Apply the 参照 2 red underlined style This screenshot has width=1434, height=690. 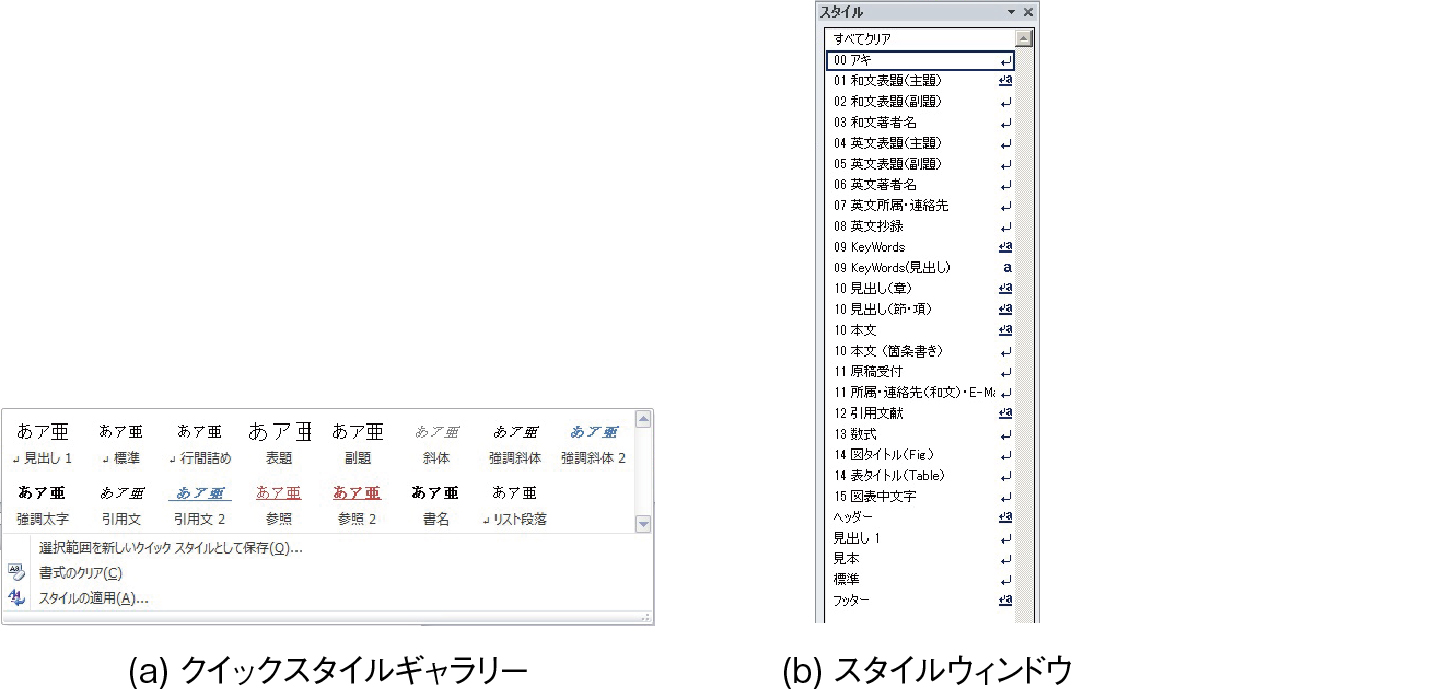pos(357,505)
